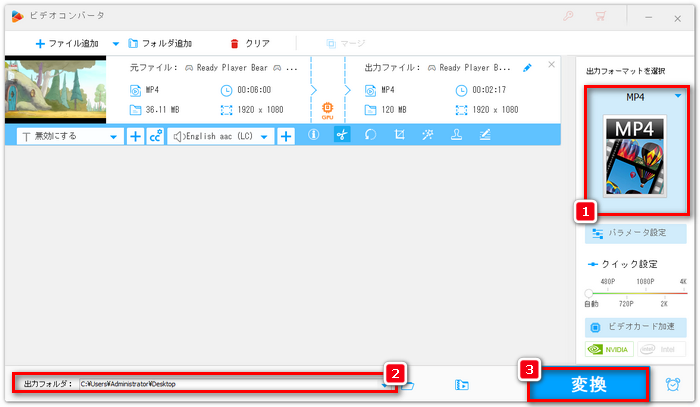Toggle ビデオカード加速 GPU acceleration
The image size is (700, 407).
[x=636, y=327]
